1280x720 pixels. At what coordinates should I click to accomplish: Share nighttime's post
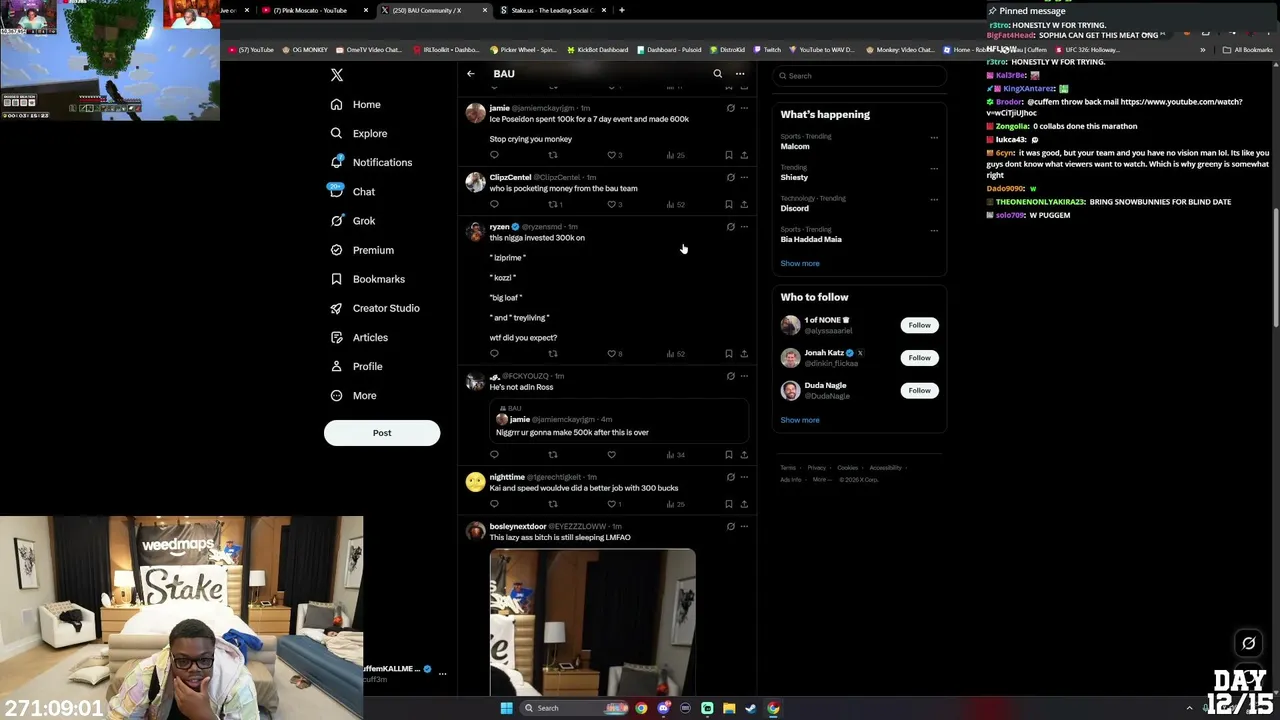pos(744,504)
